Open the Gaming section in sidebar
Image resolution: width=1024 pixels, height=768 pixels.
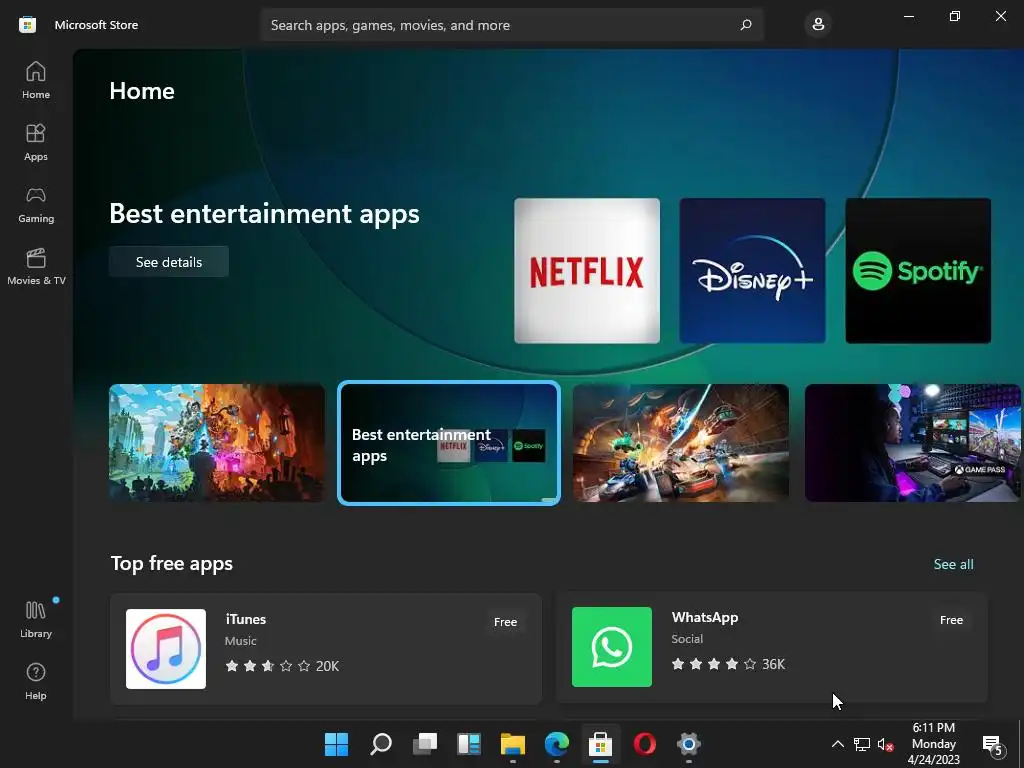[x=36, y=204]
